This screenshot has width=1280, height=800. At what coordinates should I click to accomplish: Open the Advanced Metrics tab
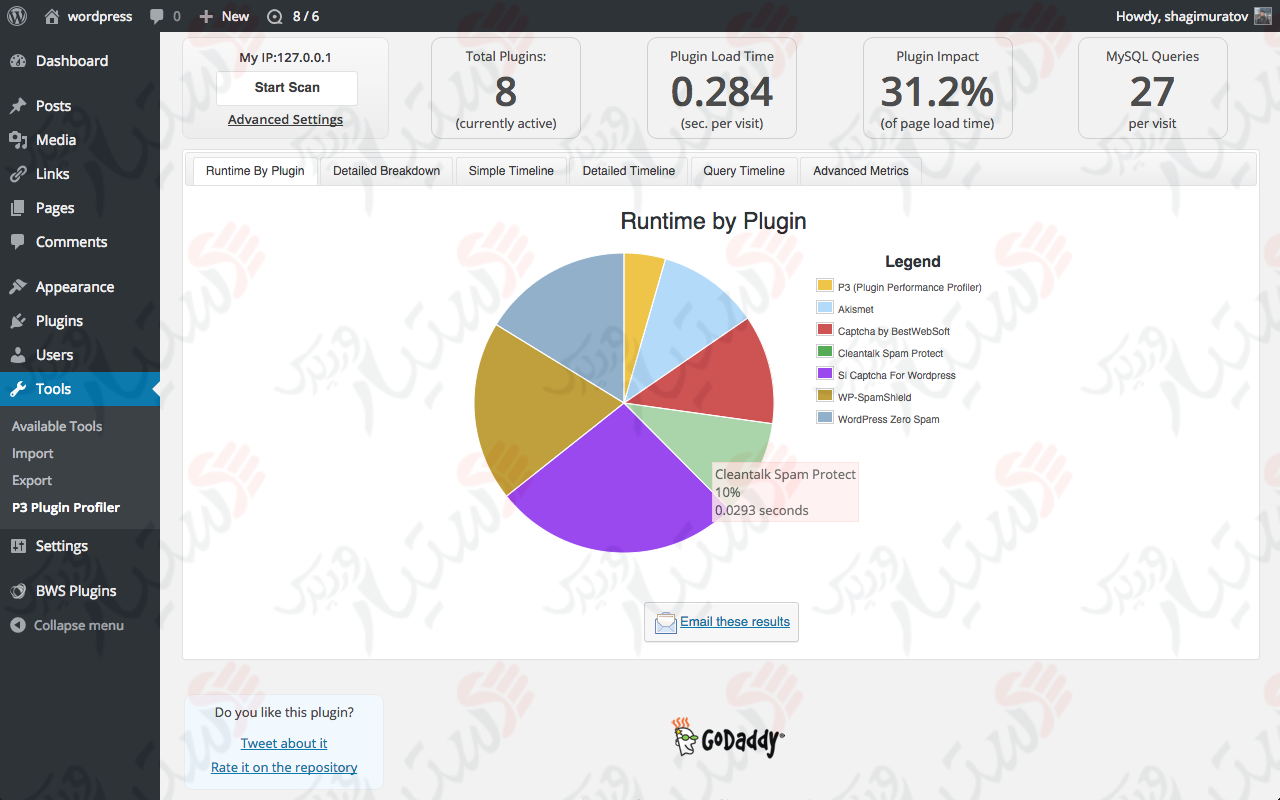(x=860, y=170)
